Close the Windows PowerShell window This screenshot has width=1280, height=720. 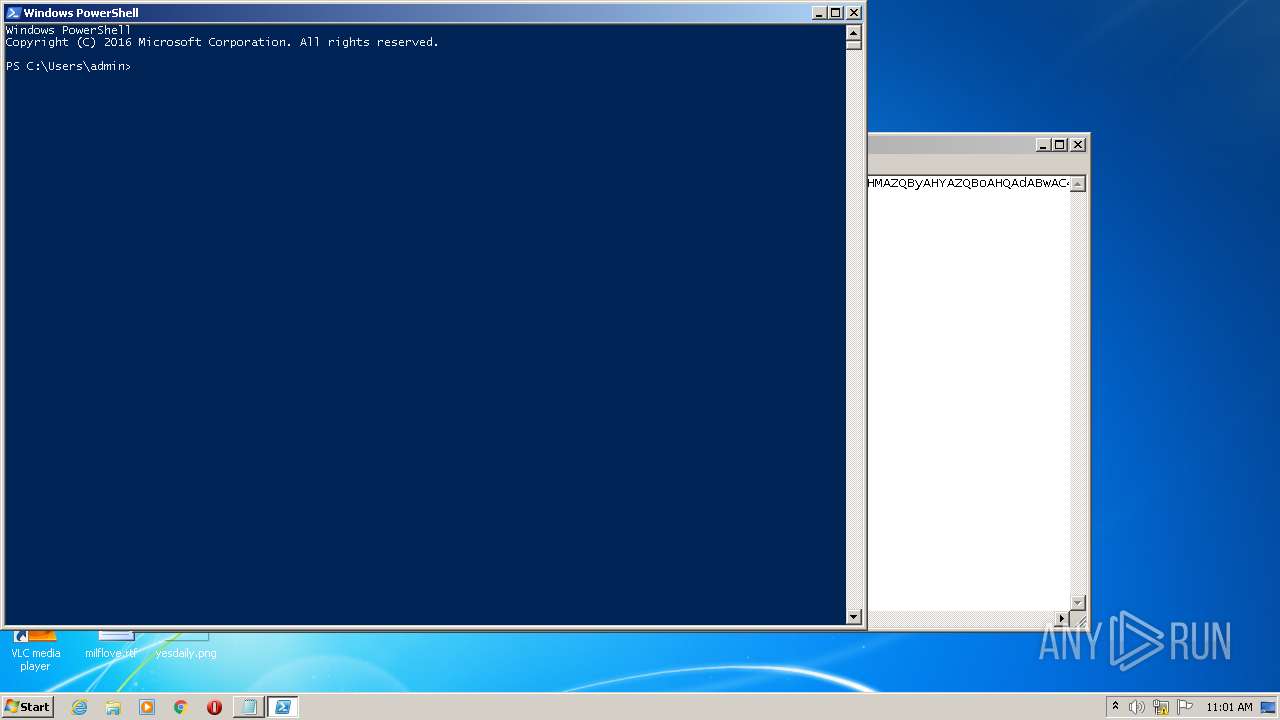click(854, 13)
